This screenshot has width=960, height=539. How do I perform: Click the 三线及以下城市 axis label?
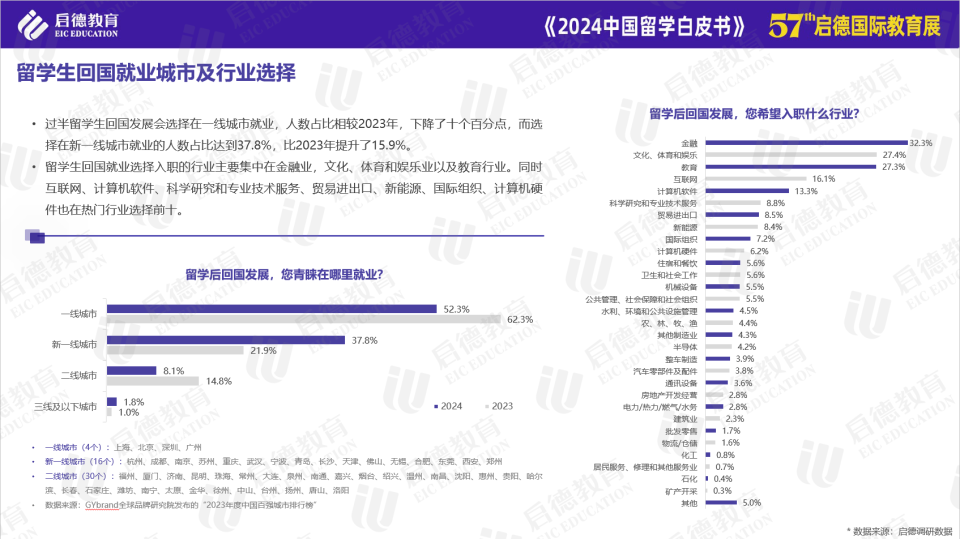[x=66, y=406]
